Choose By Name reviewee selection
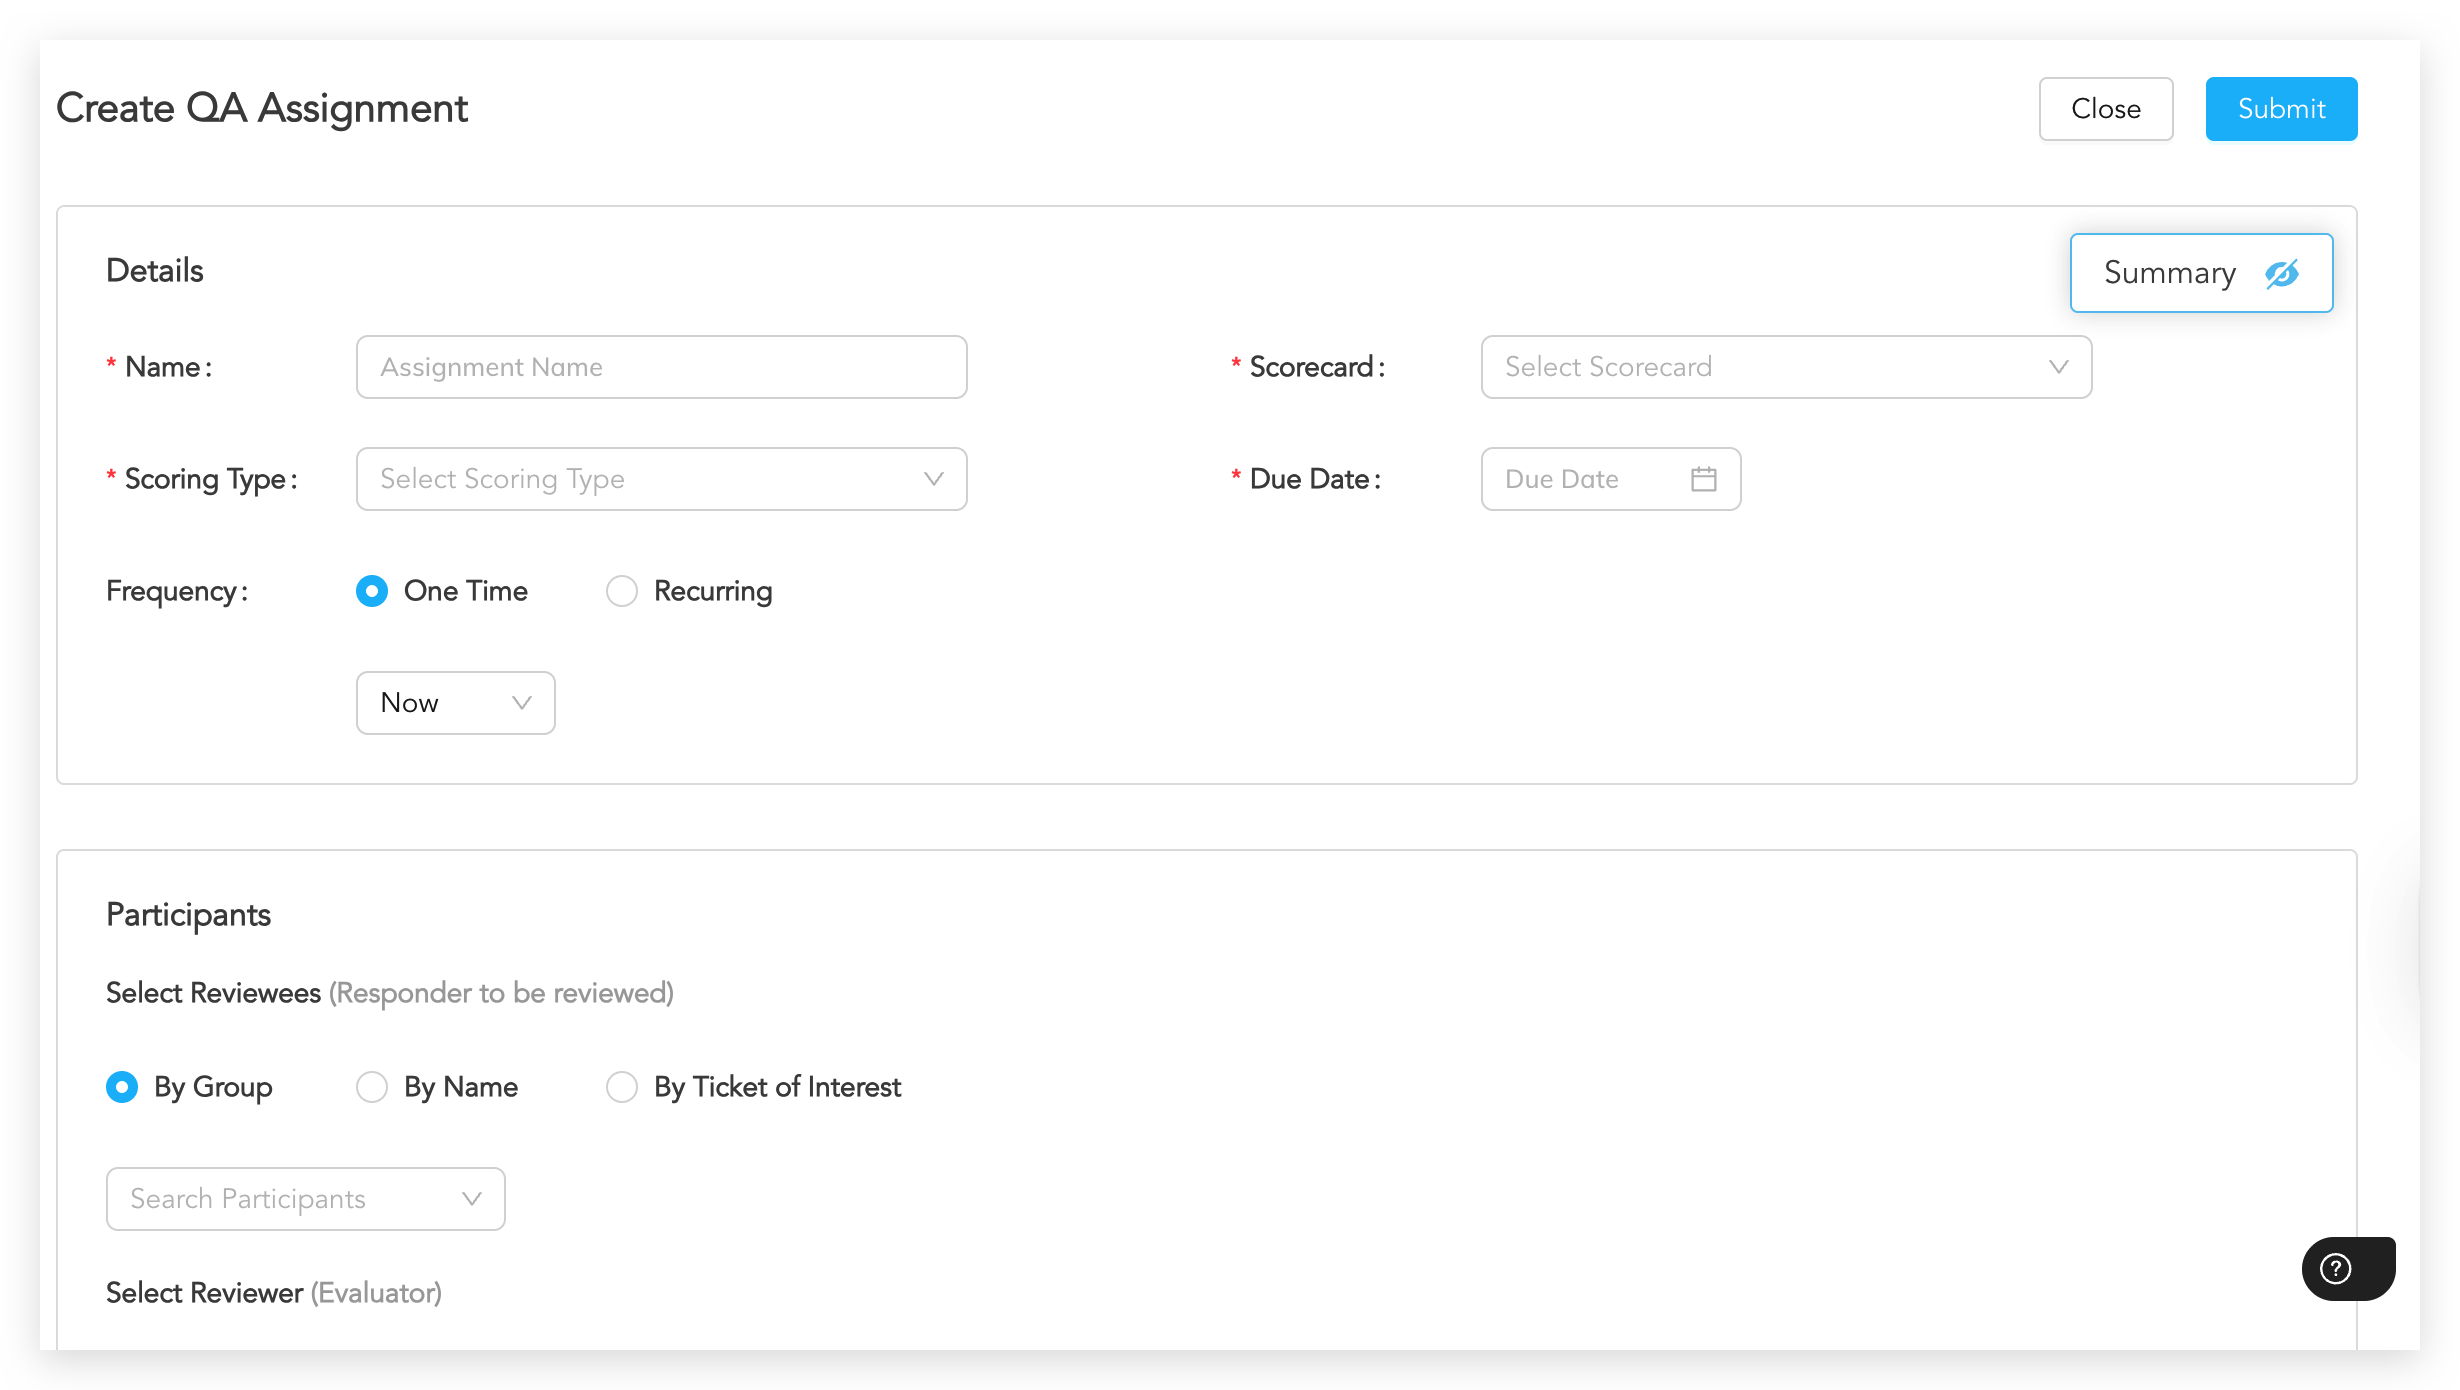The height and width of the screenshot is (1390, 2460). (372, 1087)
